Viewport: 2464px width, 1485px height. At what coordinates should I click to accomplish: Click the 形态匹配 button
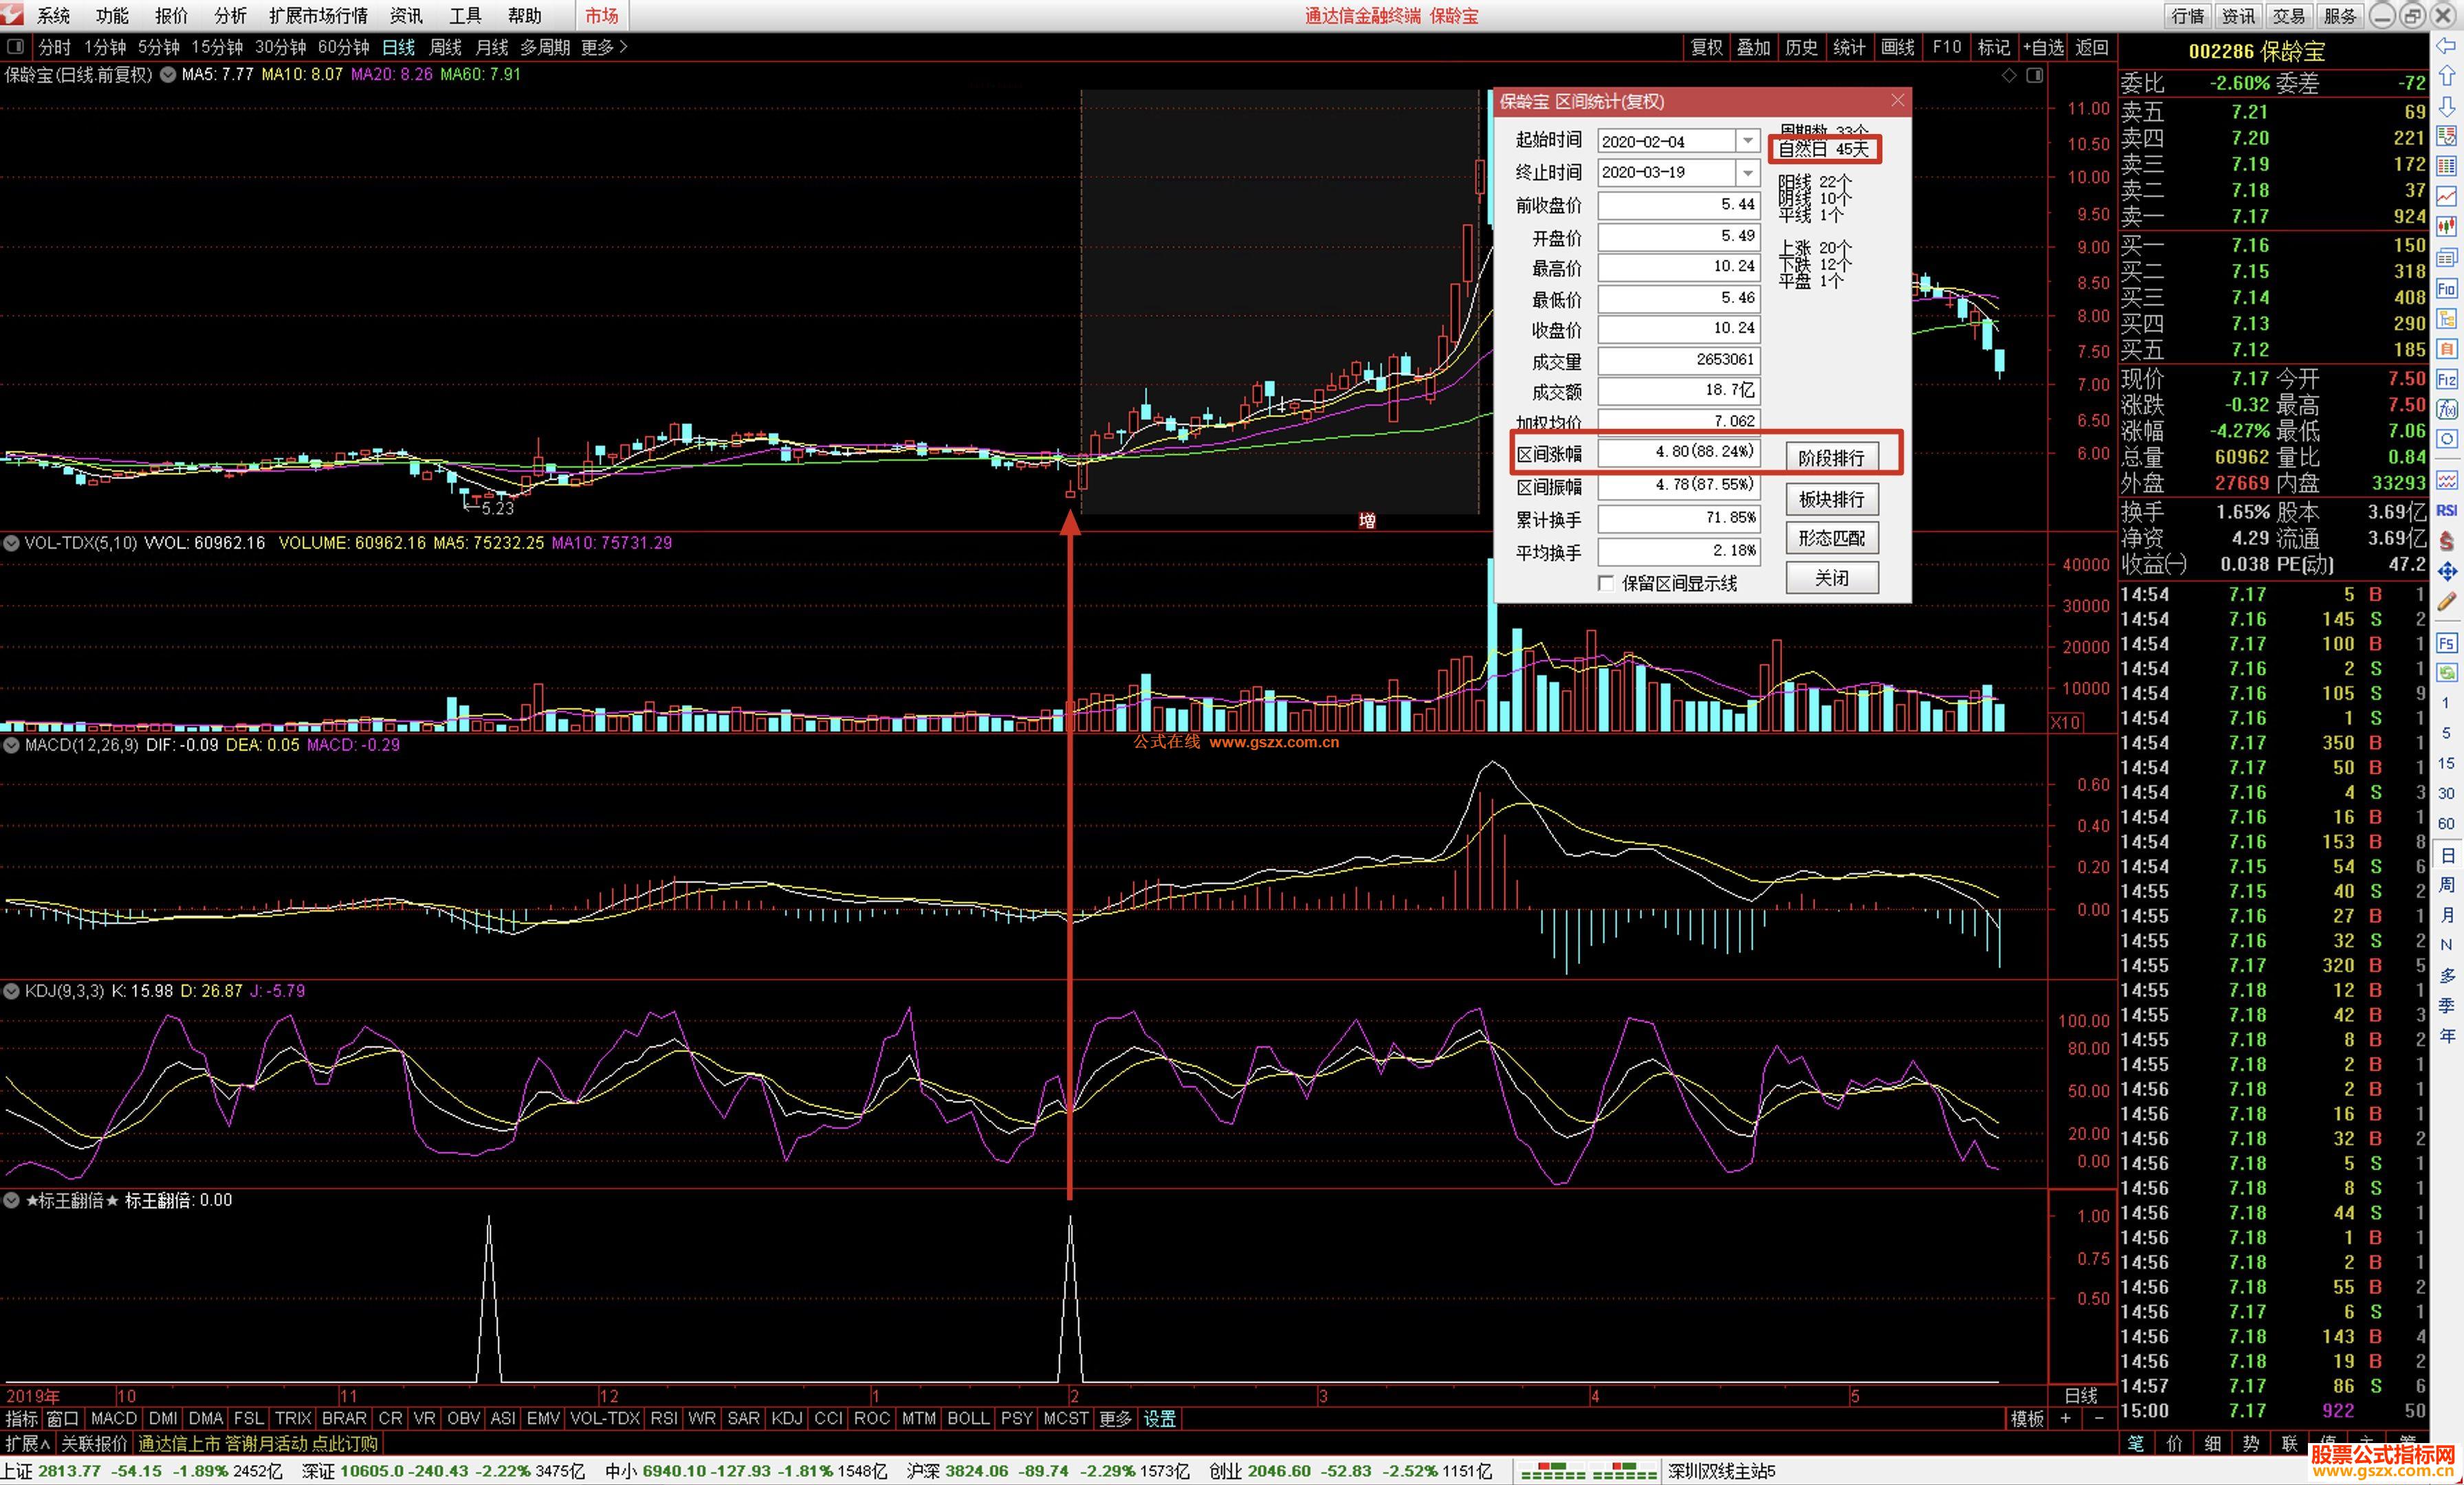pos(1831,538)
